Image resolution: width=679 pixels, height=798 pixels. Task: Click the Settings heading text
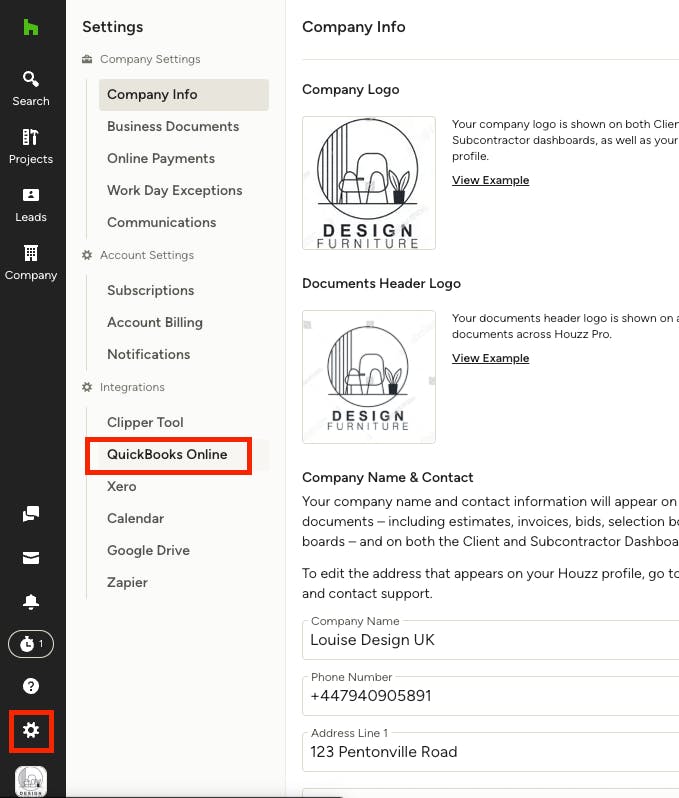click(112, 27)
